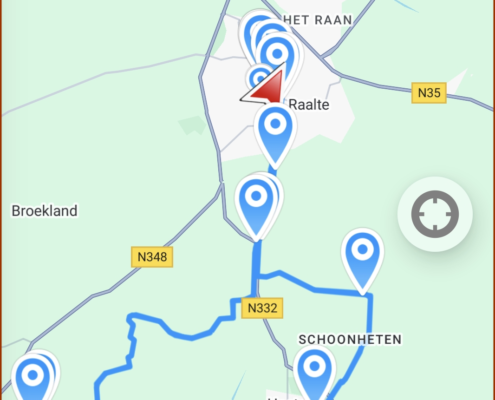The image size is (495, 400).
Task: Click the N332 road badge
Action: (x=262, y=308)
